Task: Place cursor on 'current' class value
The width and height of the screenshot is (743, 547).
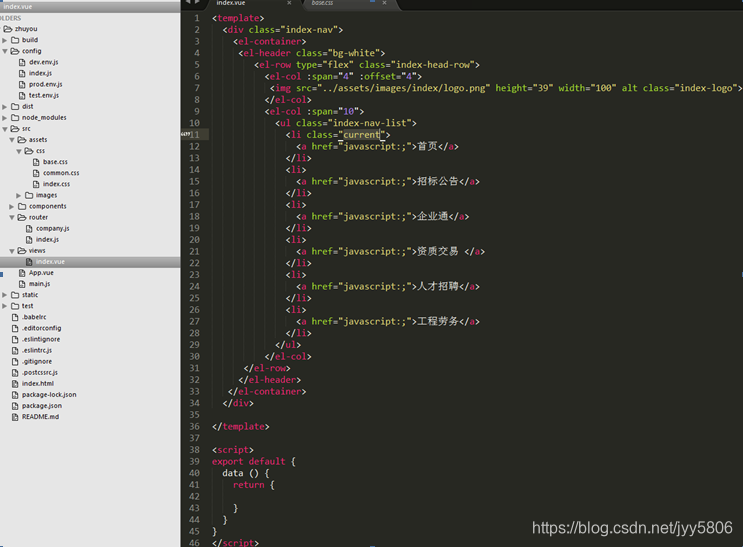Action: pyautogui.click(x=362, y=135)
